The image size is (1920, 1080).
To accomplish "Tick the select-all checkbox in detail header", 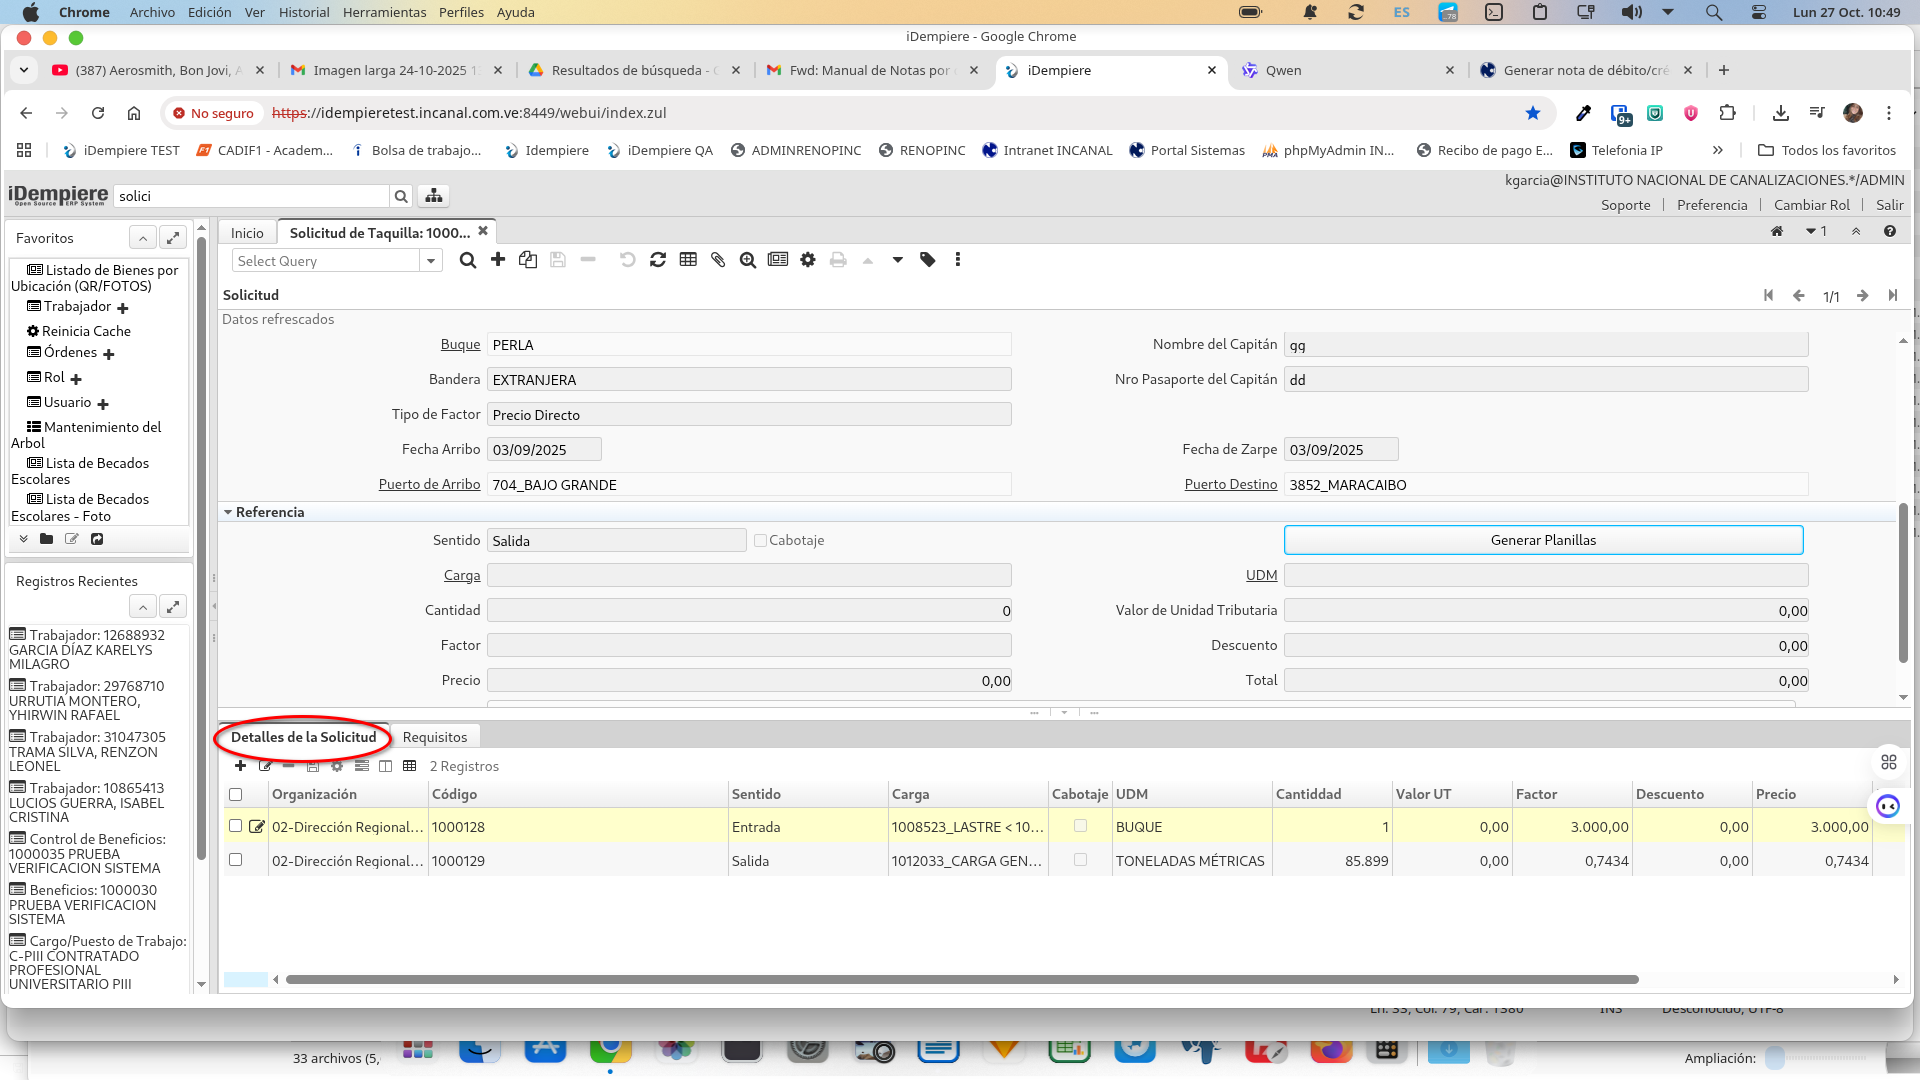I will click(236, 794).
